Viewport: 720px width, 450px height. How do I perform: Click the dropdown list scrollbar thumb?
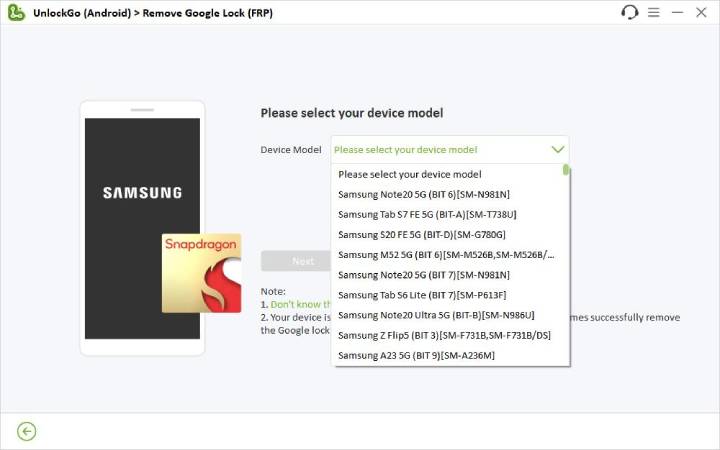coord(566,170)
